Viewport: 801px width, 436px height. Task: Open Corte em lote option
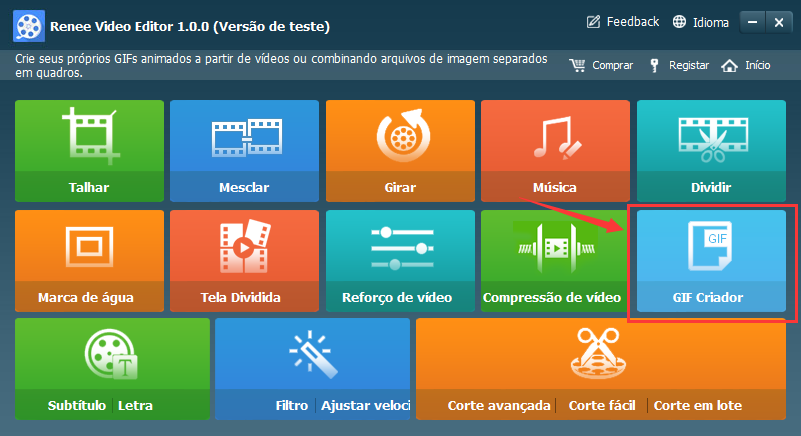pyautogui.click(x=698, y=406)
